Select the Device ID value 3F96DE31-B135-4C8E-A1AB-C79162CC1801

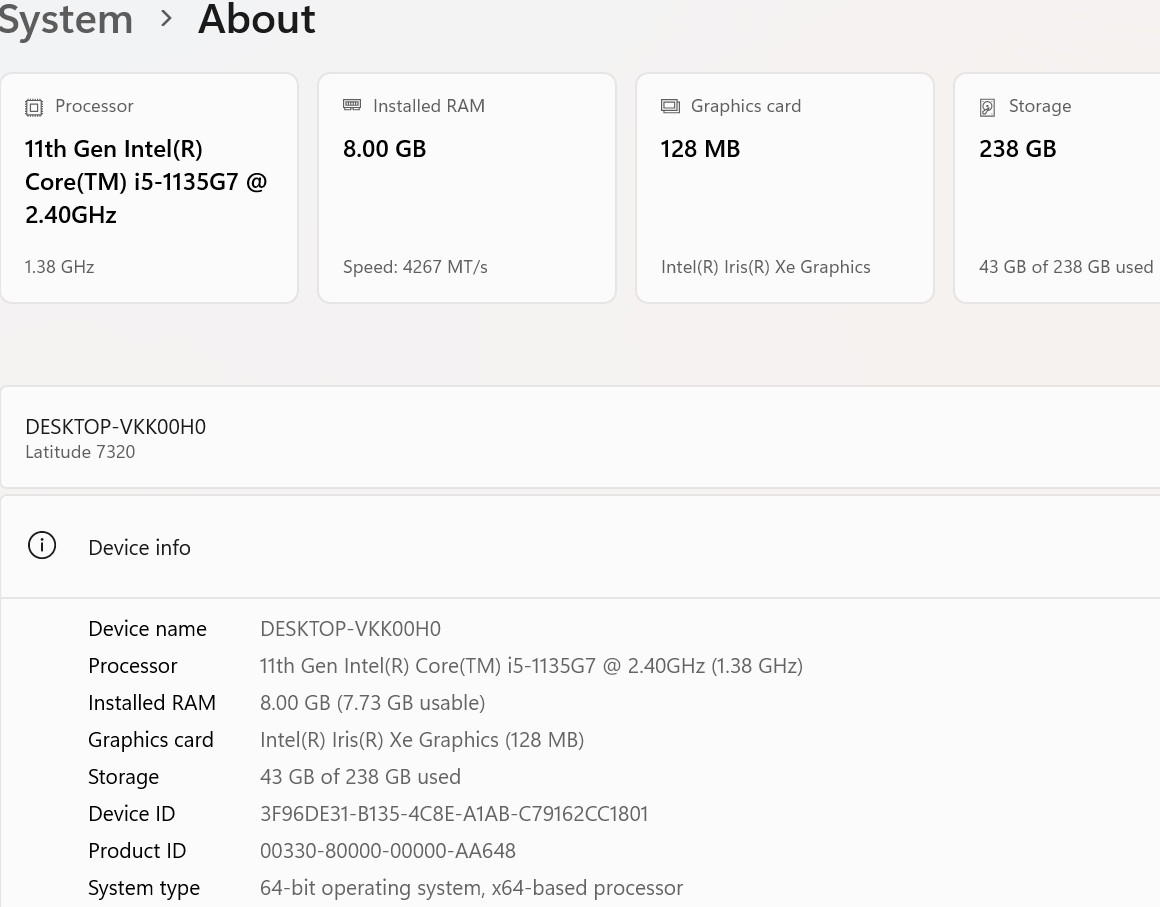click(453, 814)
